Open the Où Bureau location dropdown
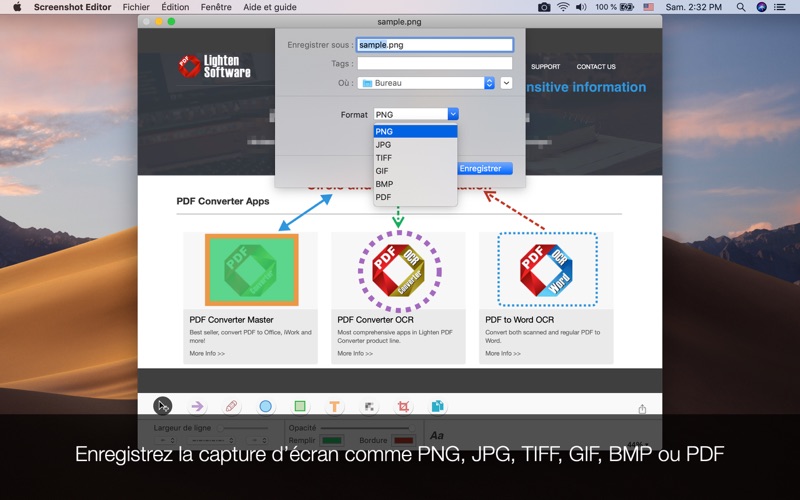 pos(426,83)
